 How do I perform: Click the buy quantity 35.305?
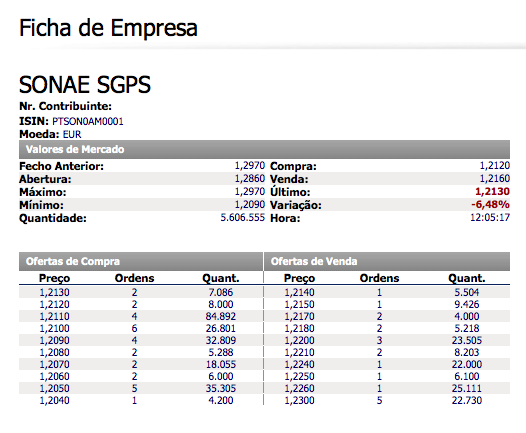(221, 388)
